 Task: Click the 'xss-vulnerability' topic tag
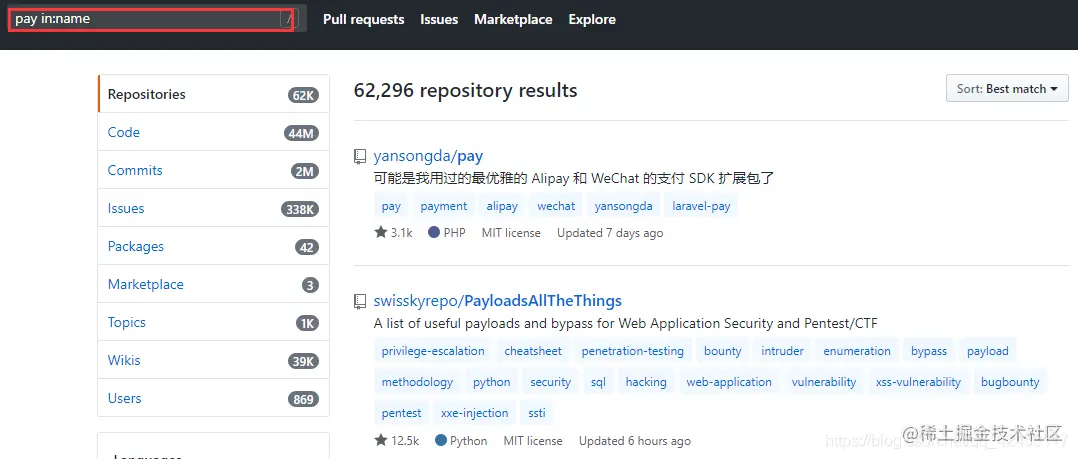918,382
